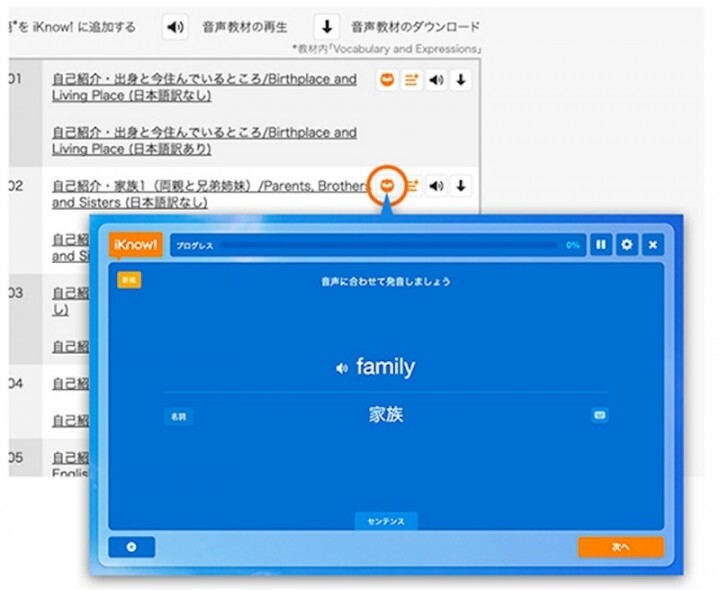The height and width of the screenshot is (590, 720).
Task: Close the iKnow! study window
Action: click(x=653, y=245)
